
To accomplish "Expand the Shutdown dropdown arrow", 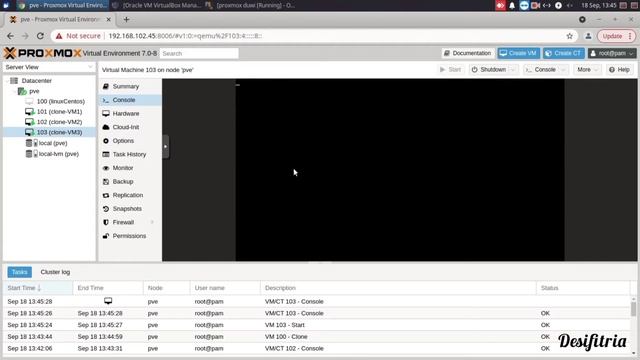I will point(513,70).
